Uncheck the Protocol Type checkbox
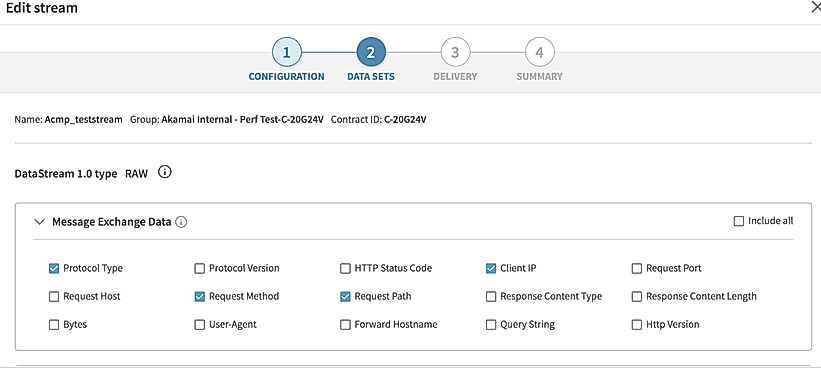The image size is (821, 368). click(54, 269)
